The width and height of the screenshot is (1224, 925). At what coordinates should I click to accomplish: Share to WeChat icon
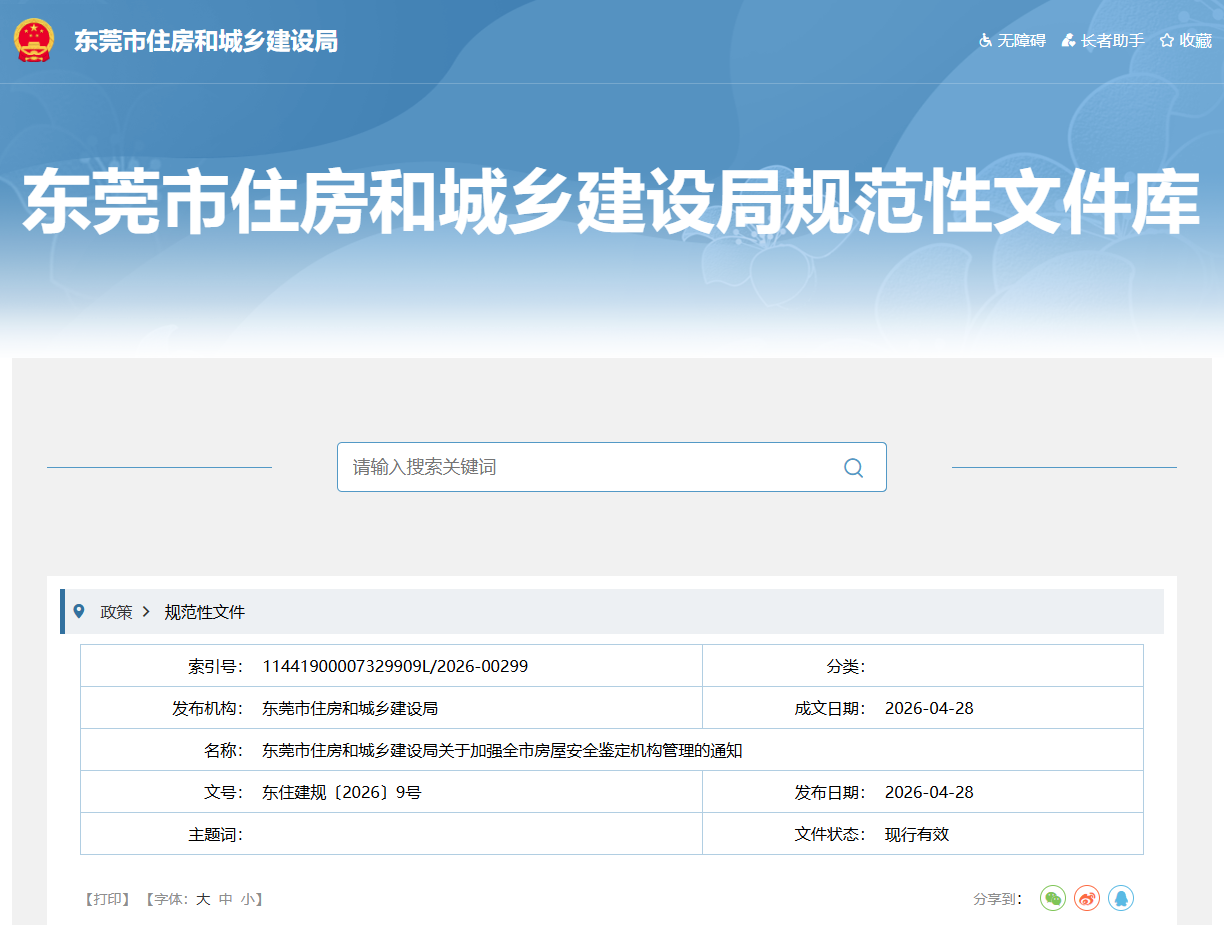[x=1053, y=898]
